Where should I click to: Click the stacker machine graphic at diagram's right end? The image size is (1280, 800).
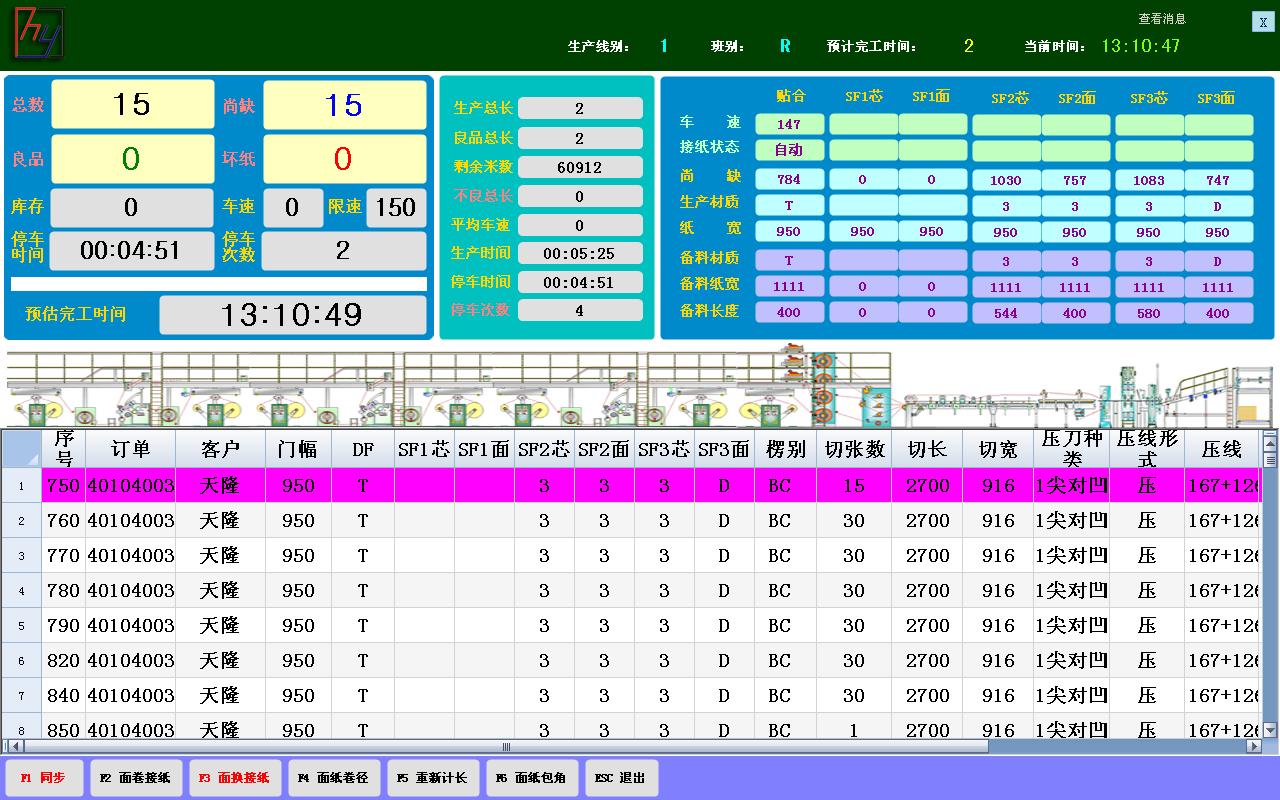click(x=1245, y=395)
